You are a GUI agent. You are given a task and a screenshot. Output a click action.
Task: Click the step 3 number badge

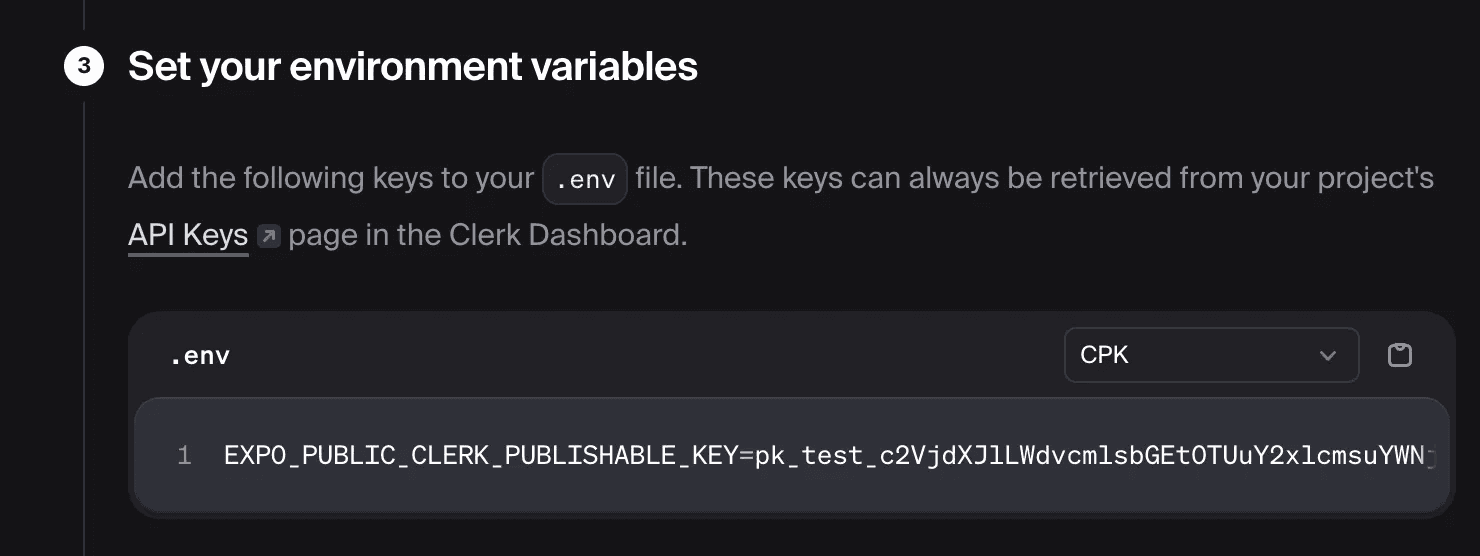pos(84,67)
